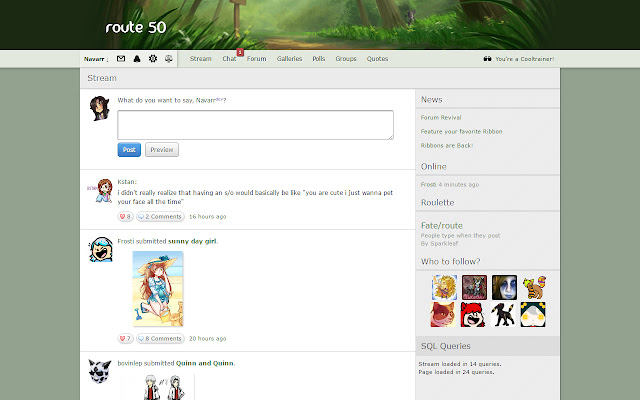Click the 20 hours ago timestamp
The height and width of the screenshot is (400, 640).
pyautogui.click(x=207, y=339)
